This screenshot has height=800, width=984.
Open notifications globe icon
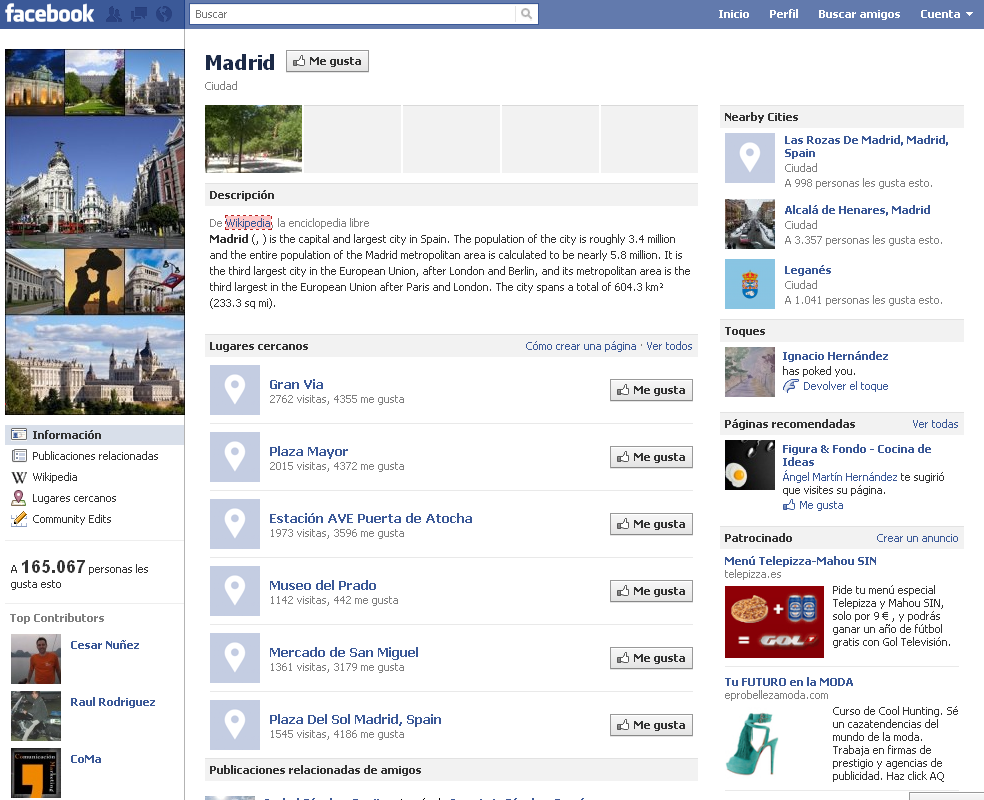pos(164,14)
